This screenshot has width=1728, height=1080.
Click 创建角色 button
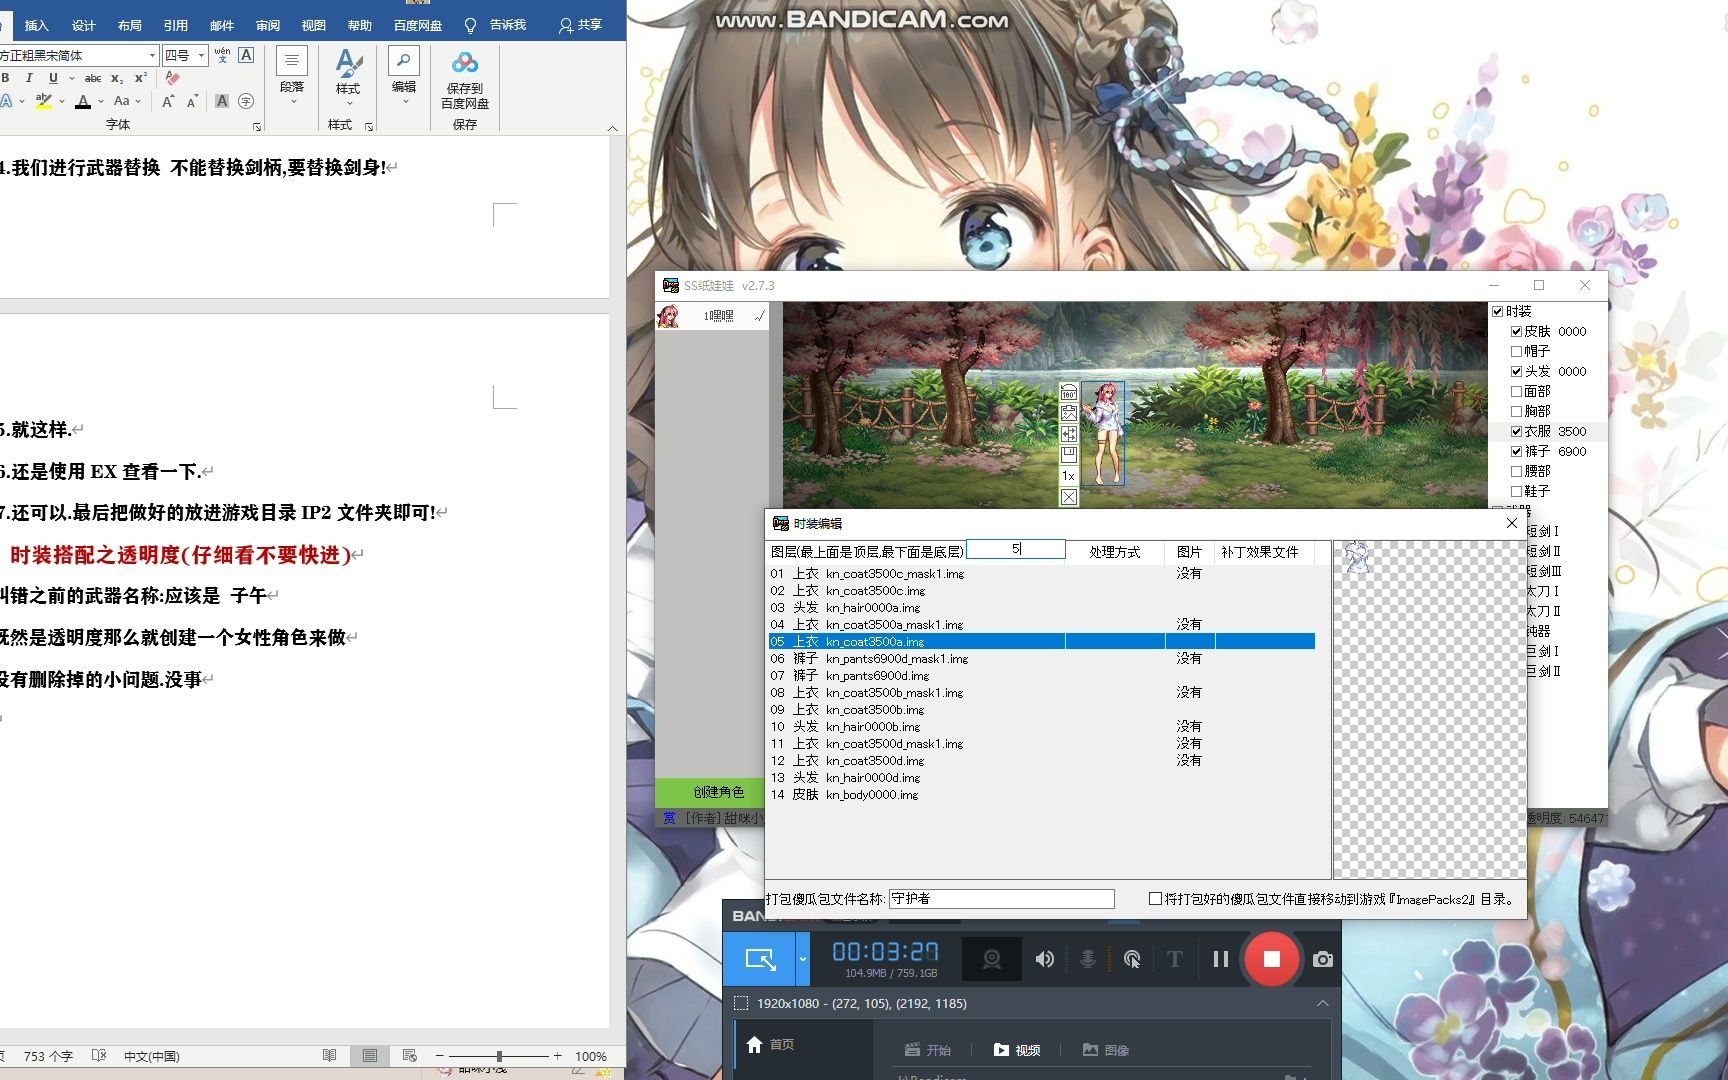719,792
